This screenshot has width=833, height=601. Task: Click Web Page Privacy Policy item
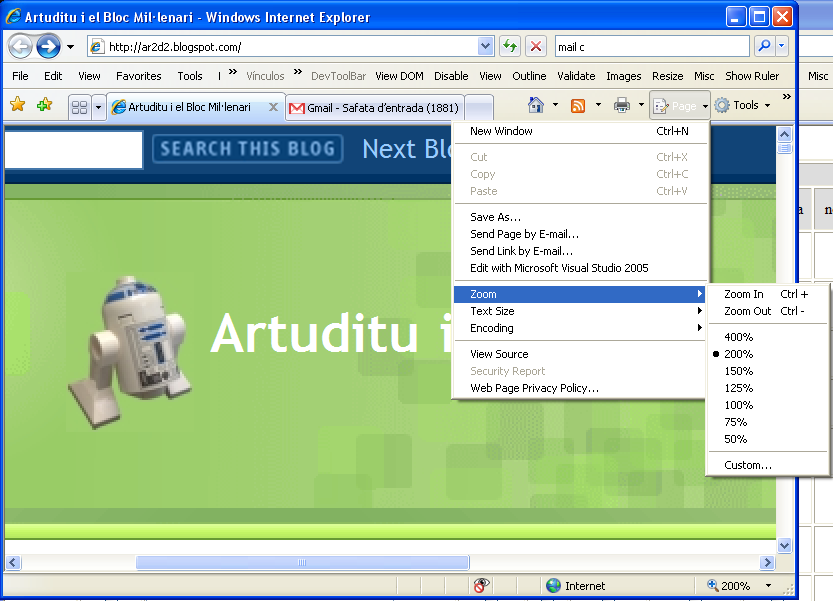click(x=582, y=388)
